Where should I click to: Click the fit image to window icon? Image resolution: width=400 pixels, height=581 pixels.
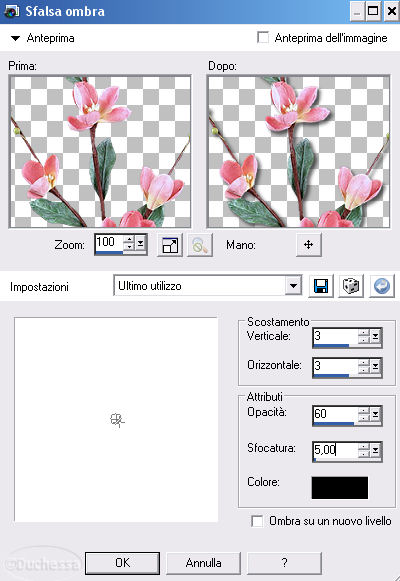170,245
